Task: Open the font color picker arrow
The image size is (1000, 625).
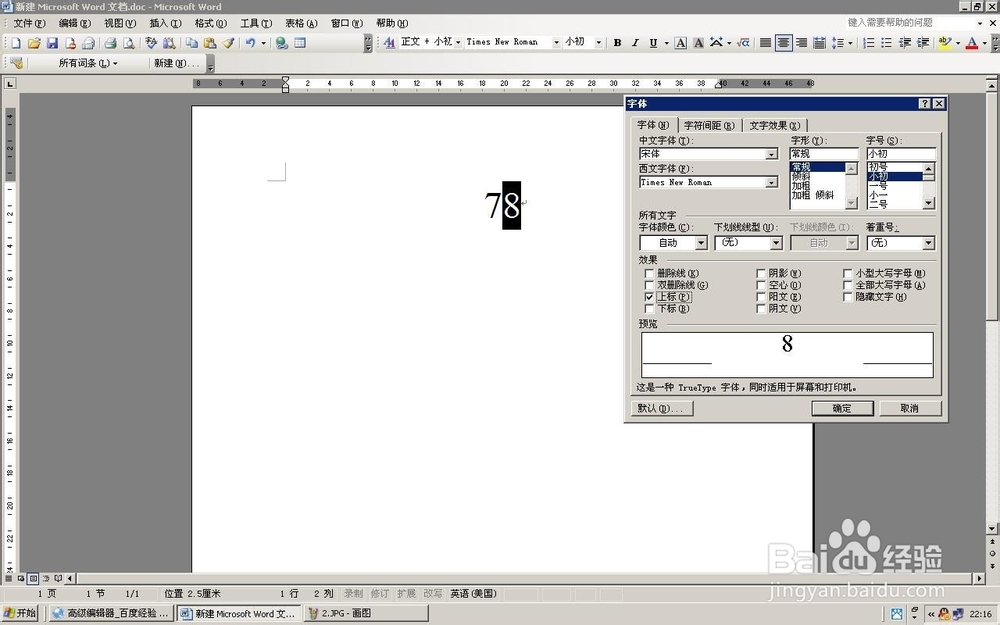Action: [x=984, y=42]
